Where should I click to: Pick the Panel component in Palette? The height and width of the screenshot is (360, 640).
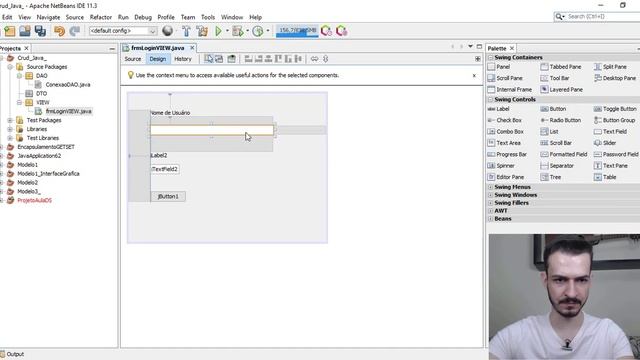(x=503, y=67)
